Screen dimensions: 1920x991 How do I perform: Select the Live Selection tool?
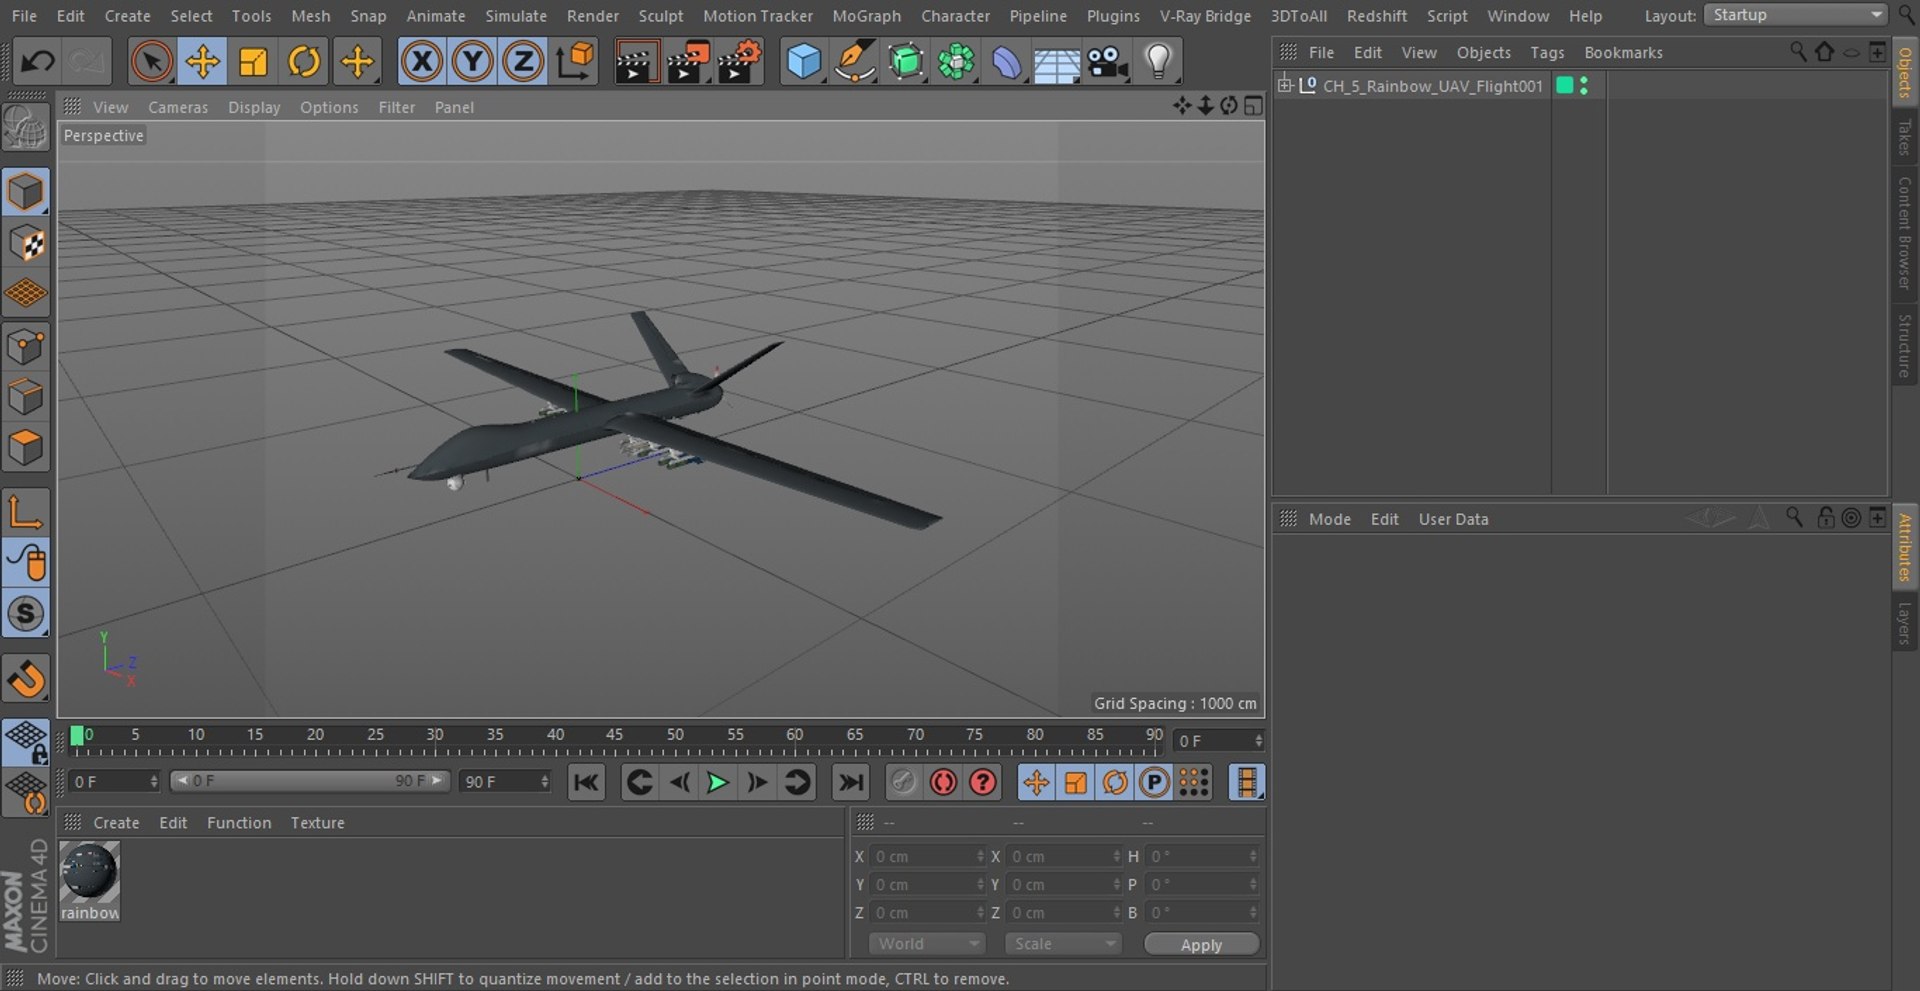point(151,62)
